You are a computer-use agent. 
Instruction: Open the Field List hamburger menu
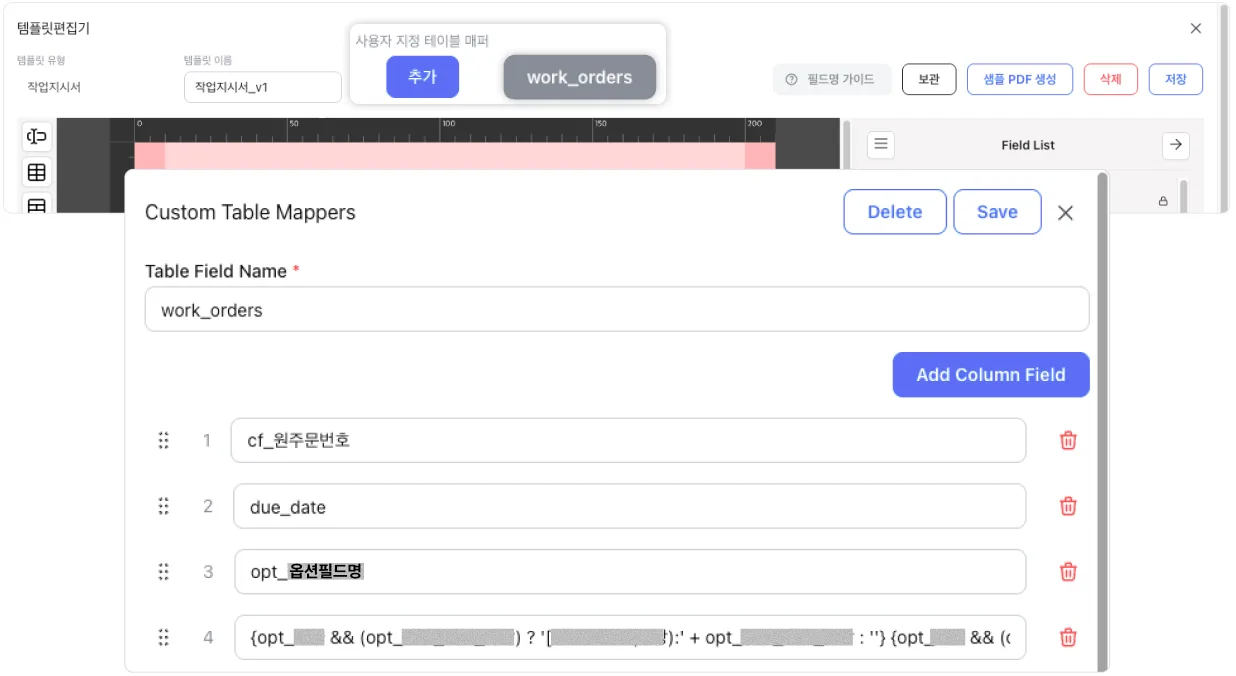880,145
